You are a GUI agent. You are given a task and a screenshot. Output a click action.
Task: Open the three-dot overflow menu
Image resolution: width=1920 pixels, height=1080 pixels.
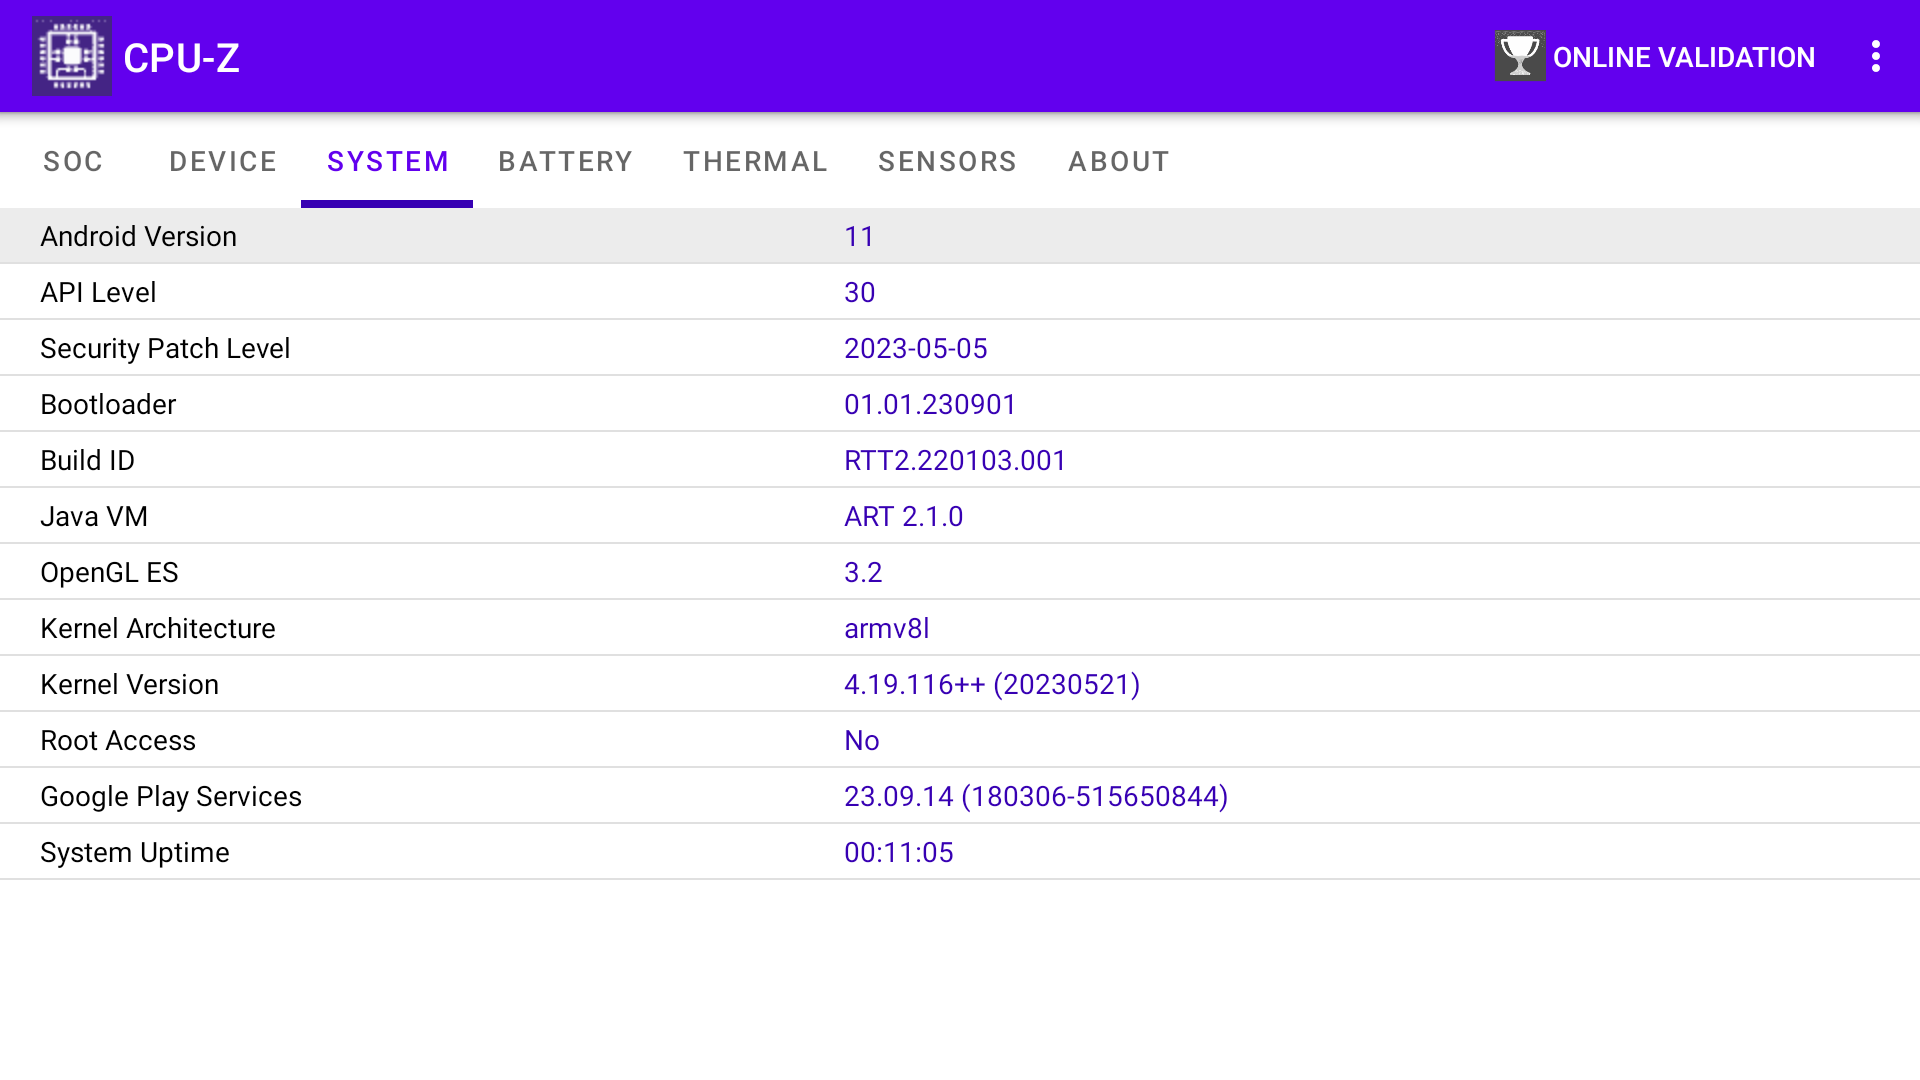pos(1876,56)
